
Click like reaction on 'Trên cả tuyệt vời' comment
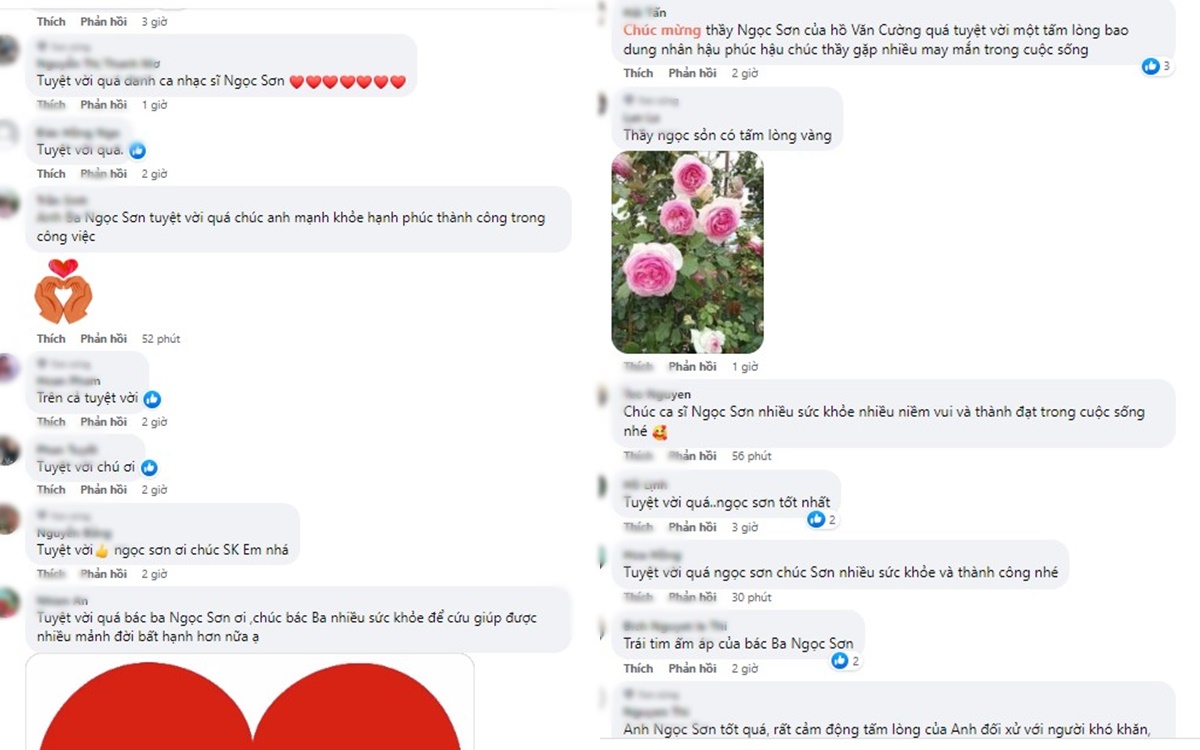pos(152,399)
